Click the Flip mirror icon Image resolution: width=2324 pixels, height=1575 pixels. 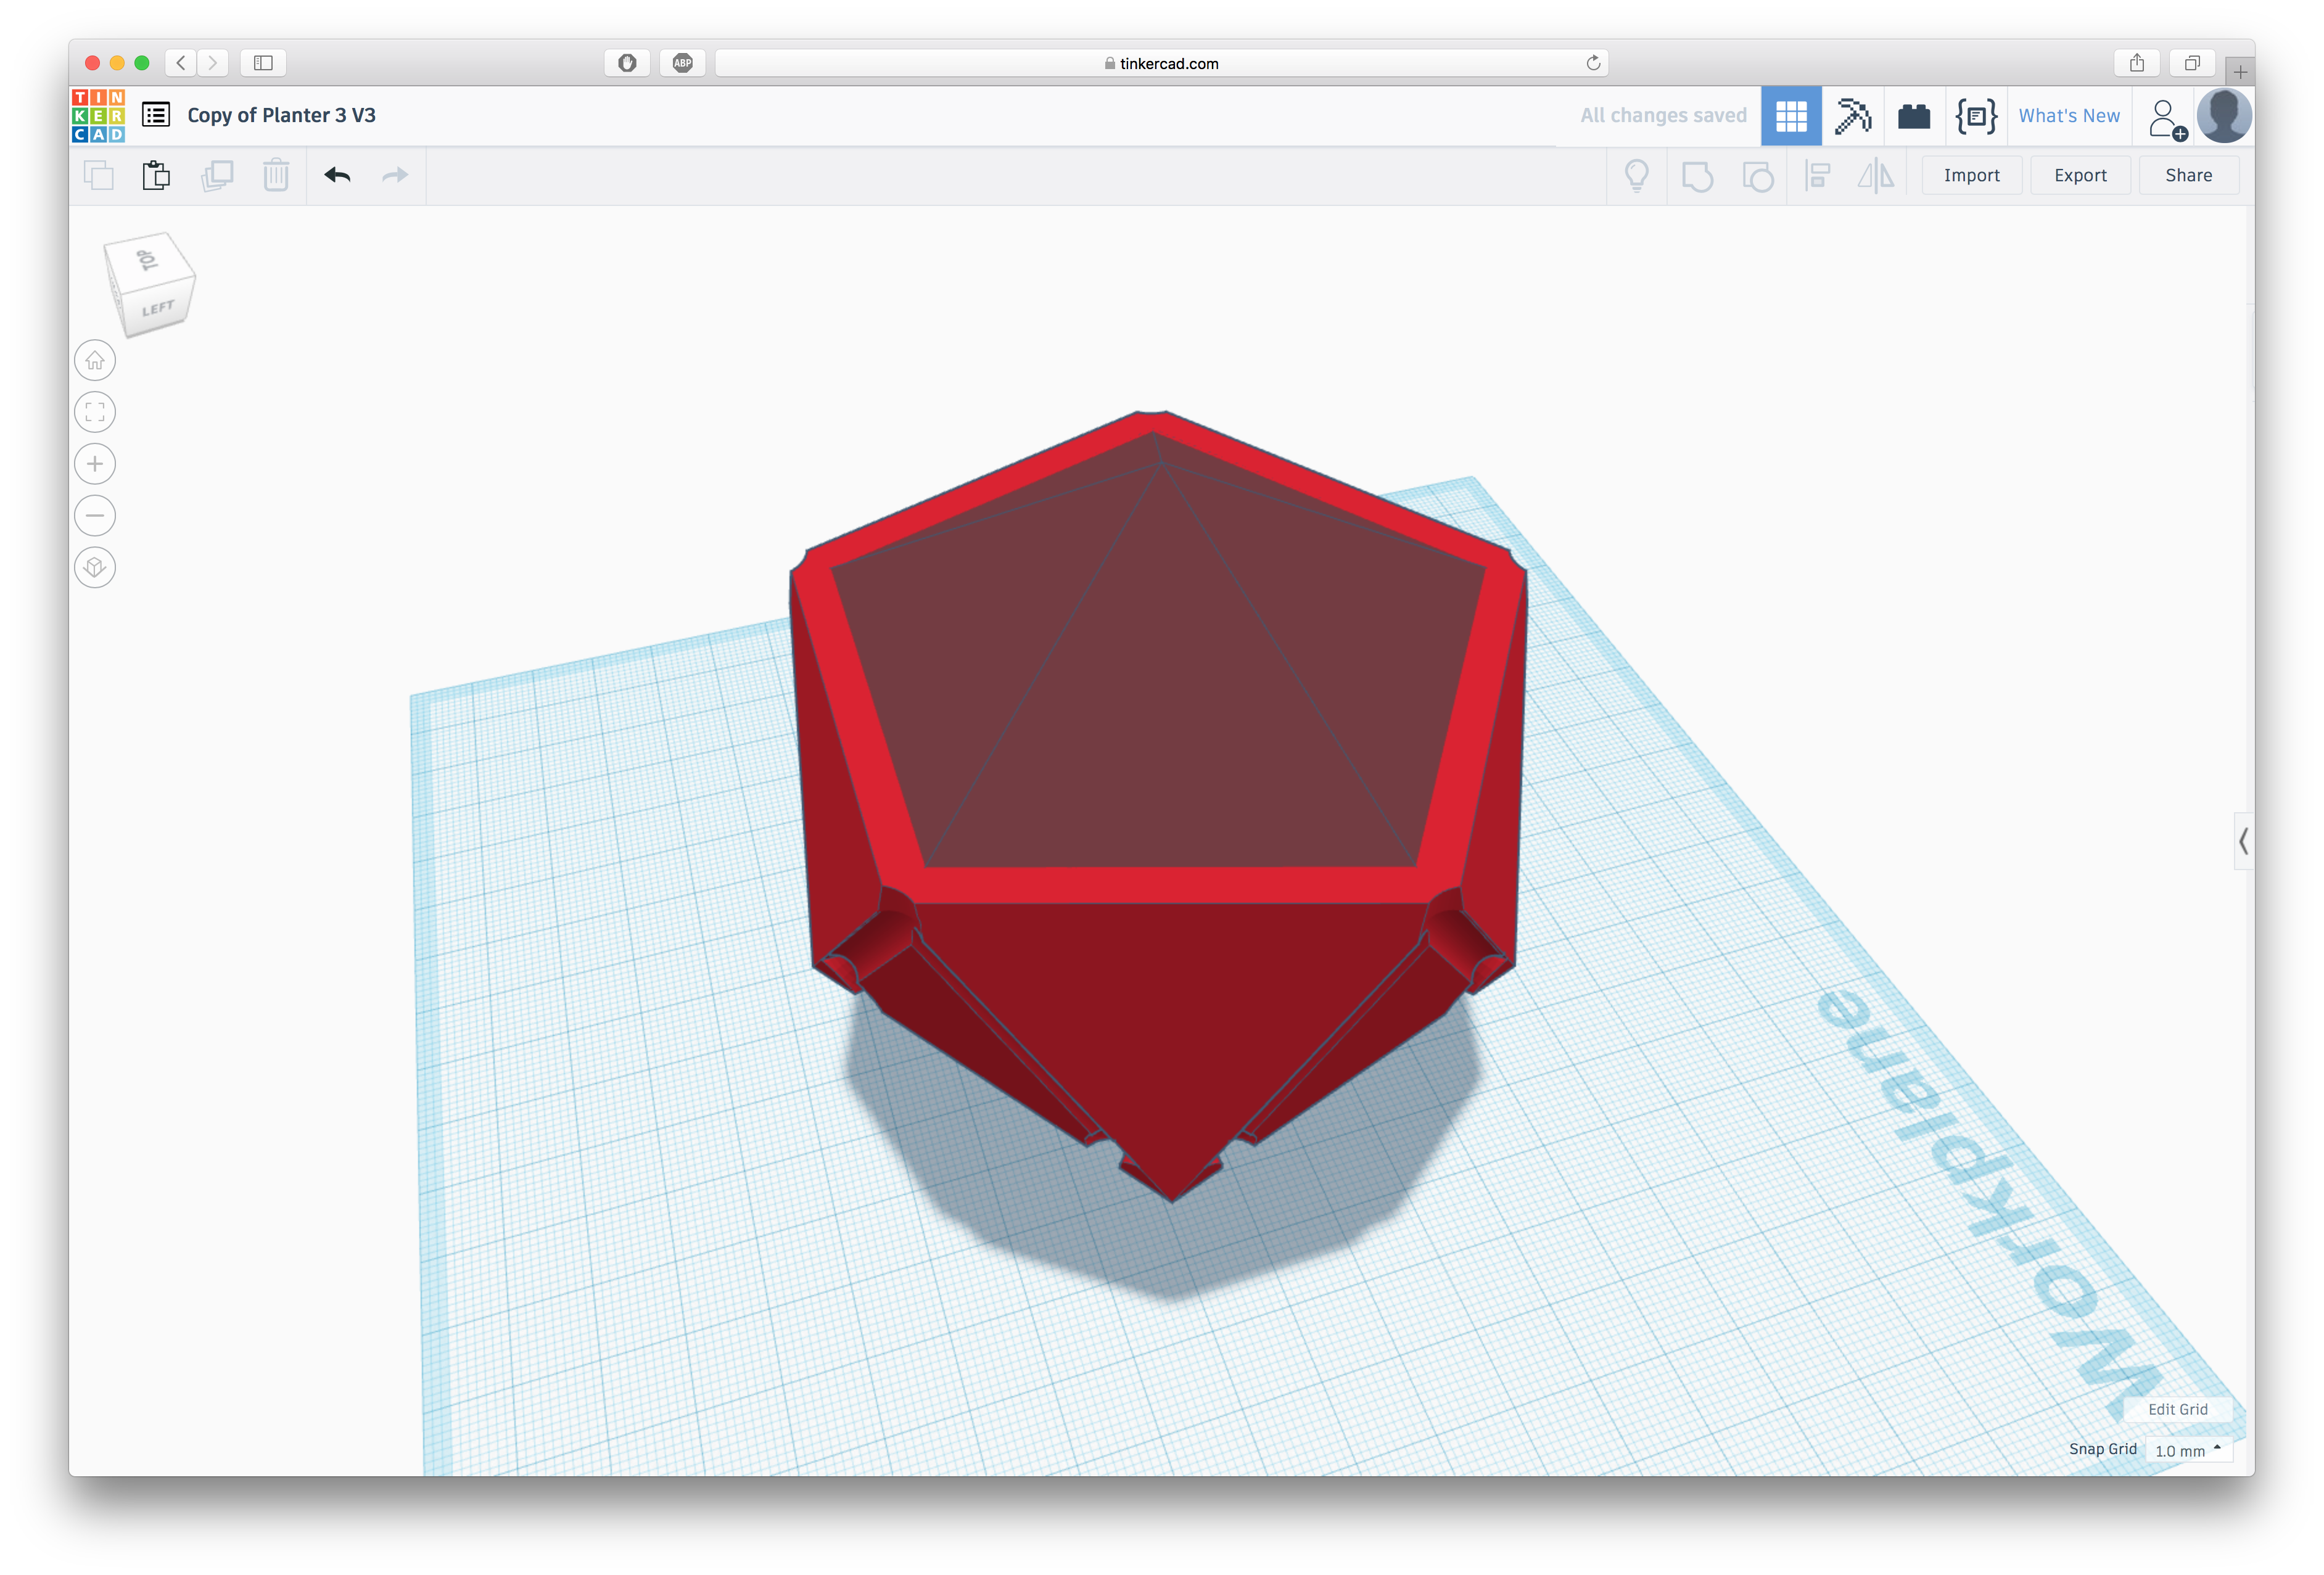1876,176
